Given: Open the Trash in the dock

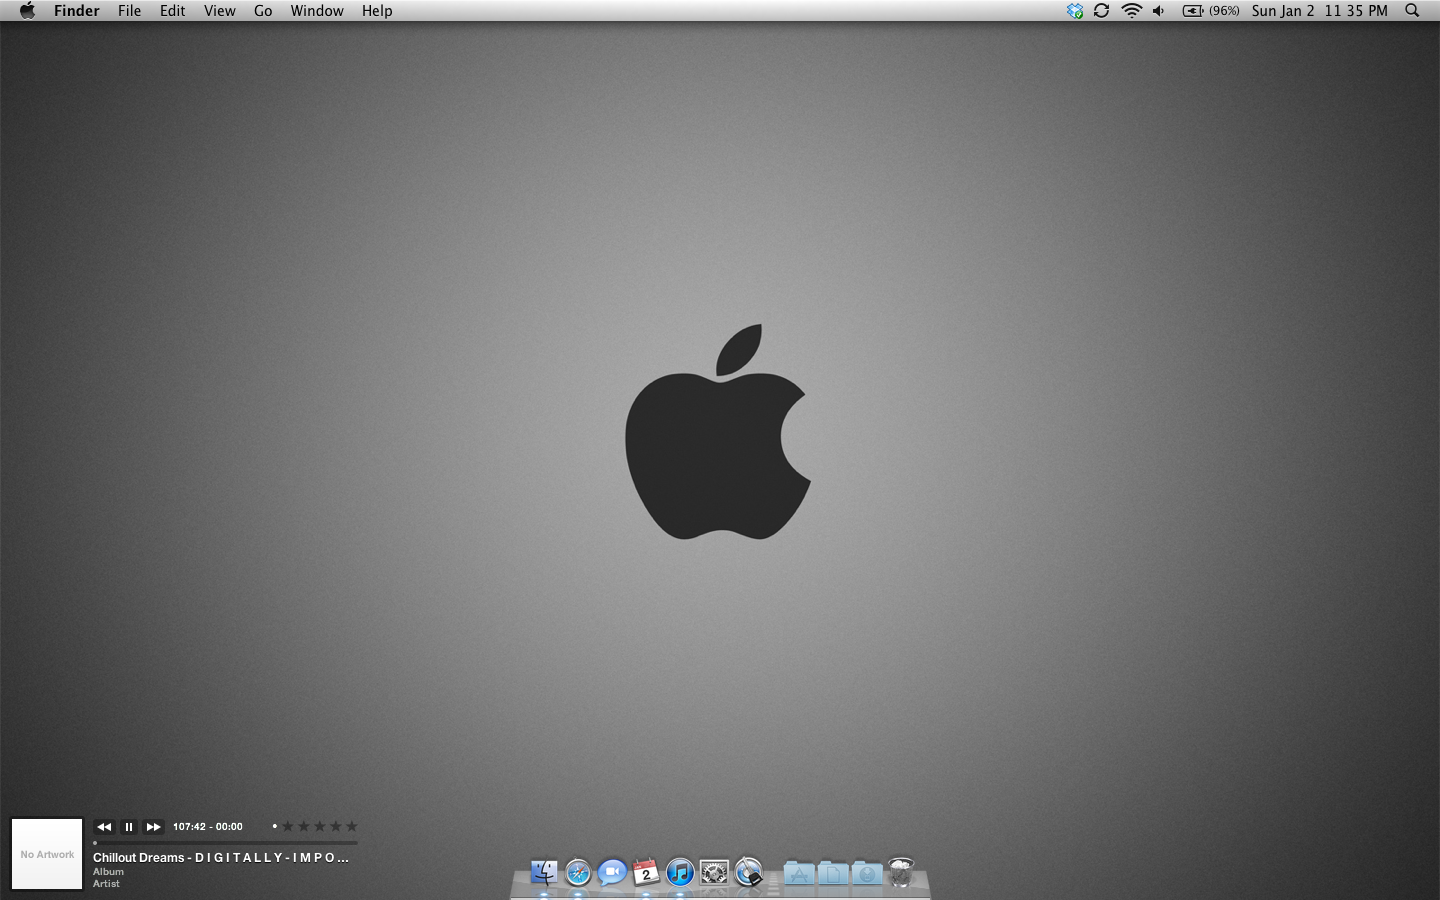Looking at the screenshot, I should [x=901, y=873].
